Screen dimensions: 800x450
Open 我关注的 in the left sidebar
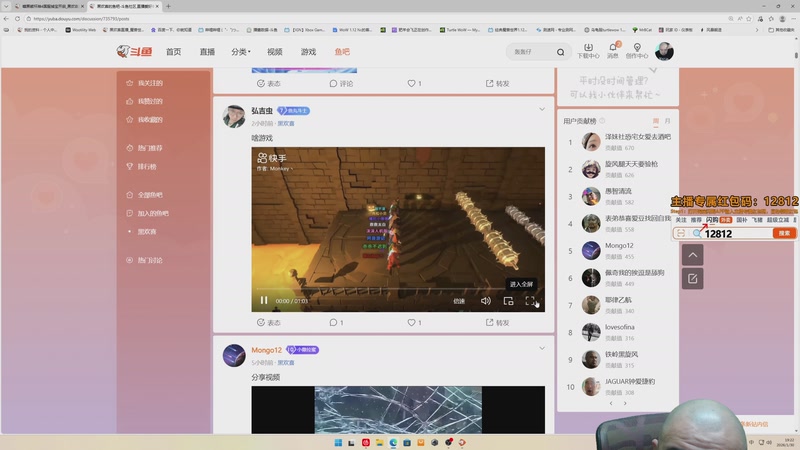[145, 83]
